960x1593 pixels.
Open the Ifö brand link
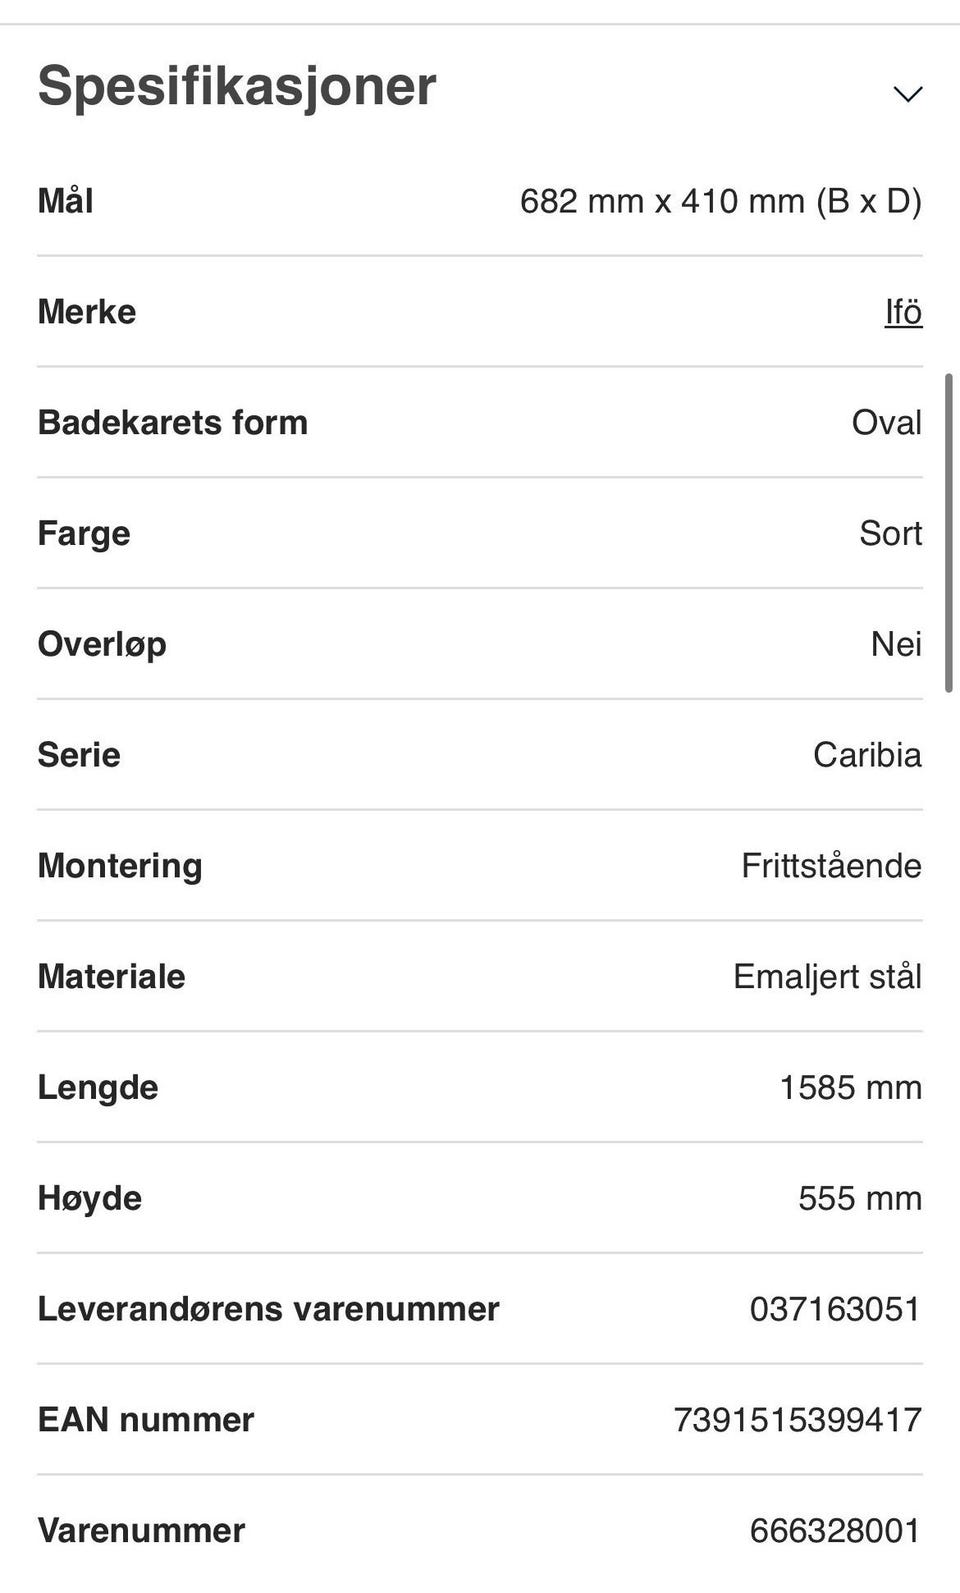click(x=903, y=312)
